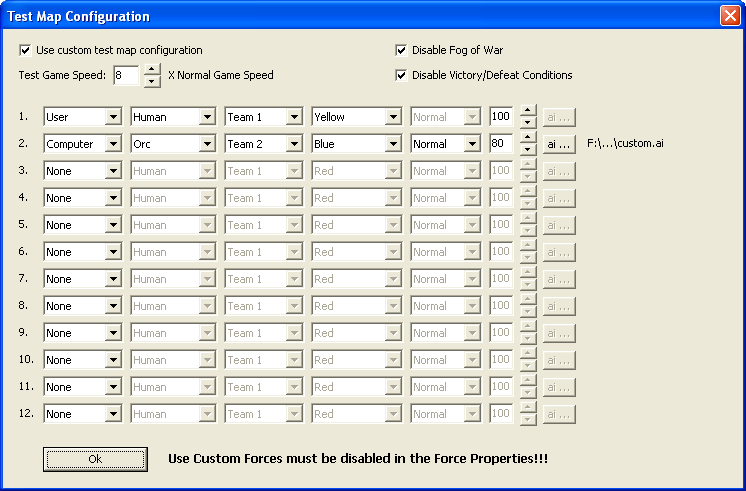Click player 2 resource field showing 80
This screenshot has width=746, height=491.
coord(501,144)
